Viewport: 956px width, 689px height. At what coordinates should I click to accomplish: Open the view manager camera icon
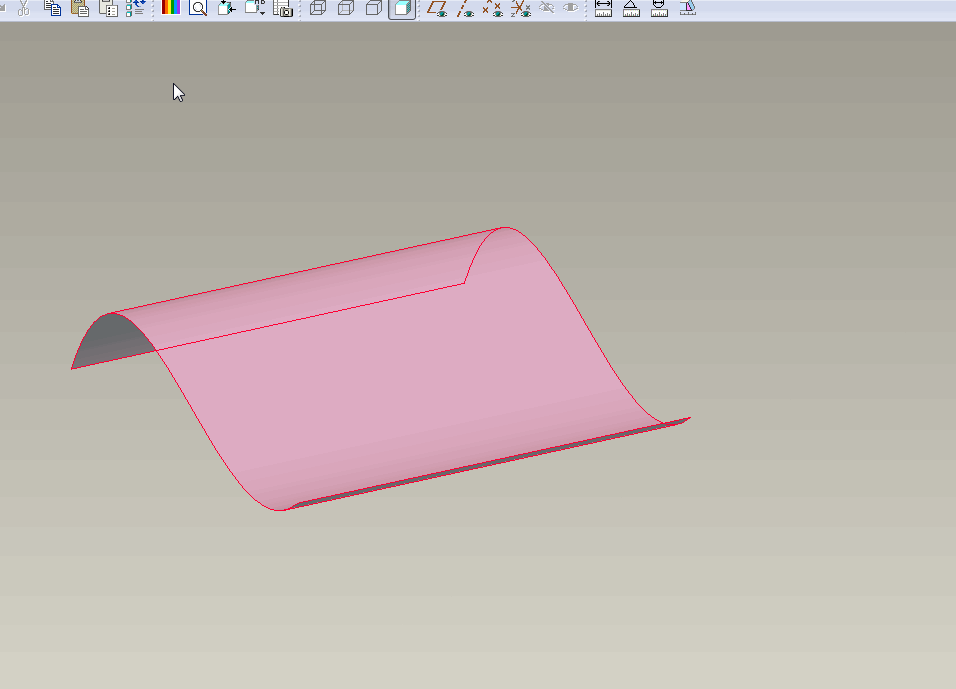click(283, 8)
